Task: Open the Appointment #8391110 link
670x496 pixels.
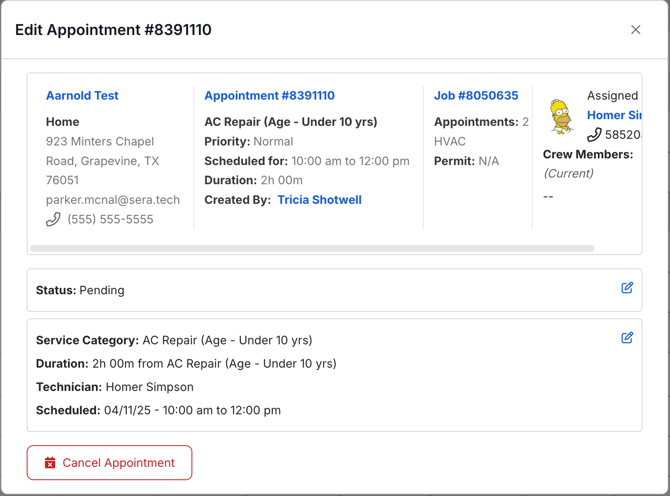Action: 269,96
